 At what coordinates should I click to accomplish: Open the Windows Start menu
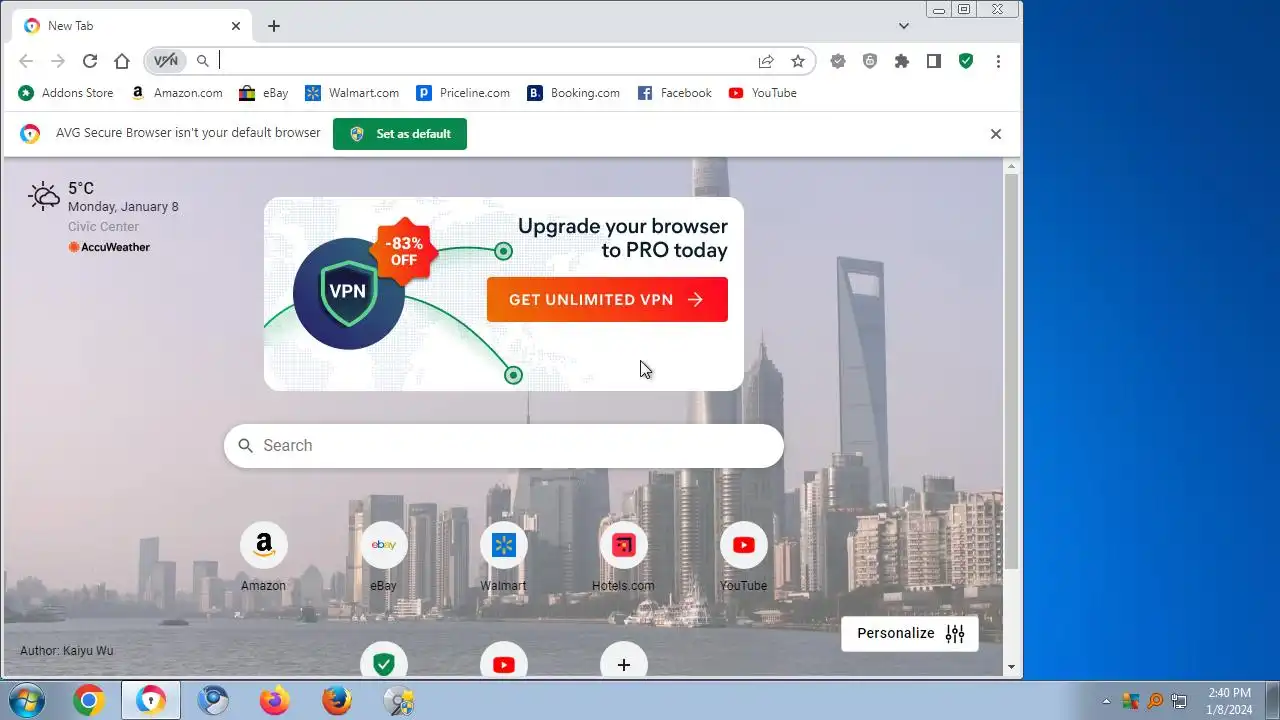pos(26,701)
